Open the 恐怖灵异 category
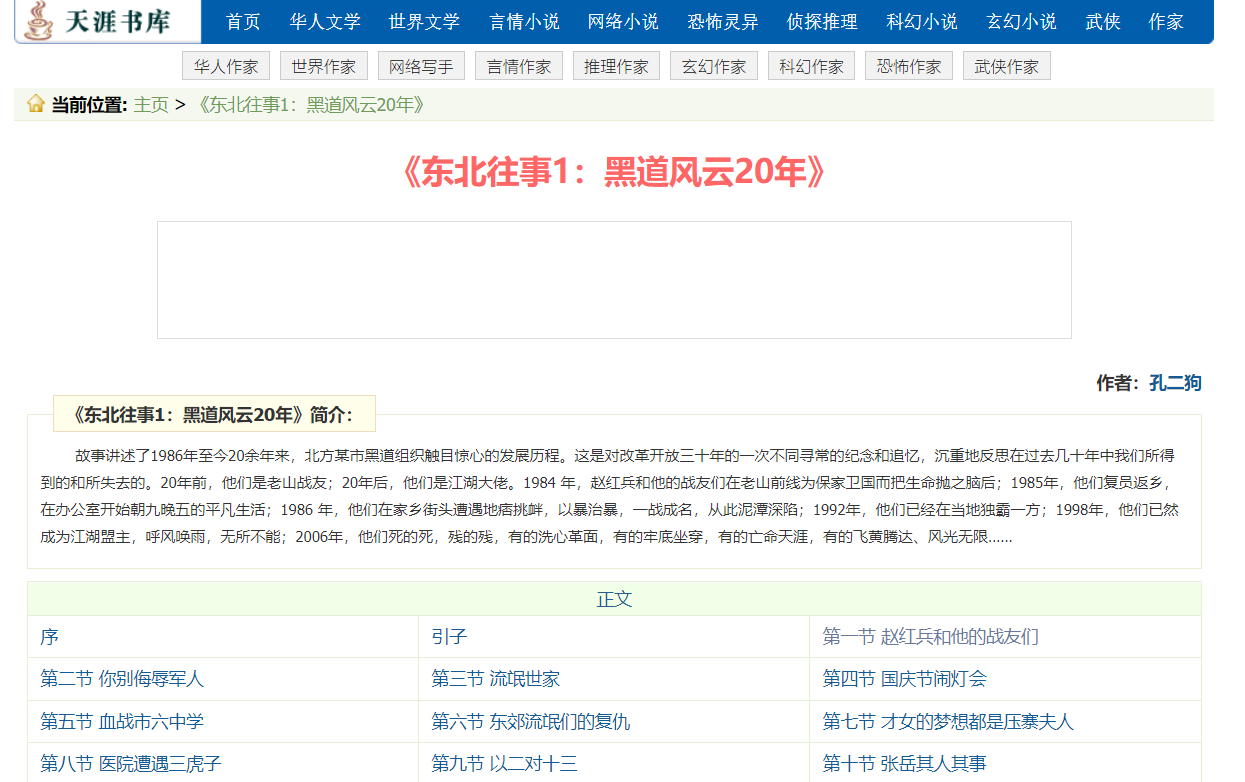This screenshot has width=1245, height=782. (723, 22)
